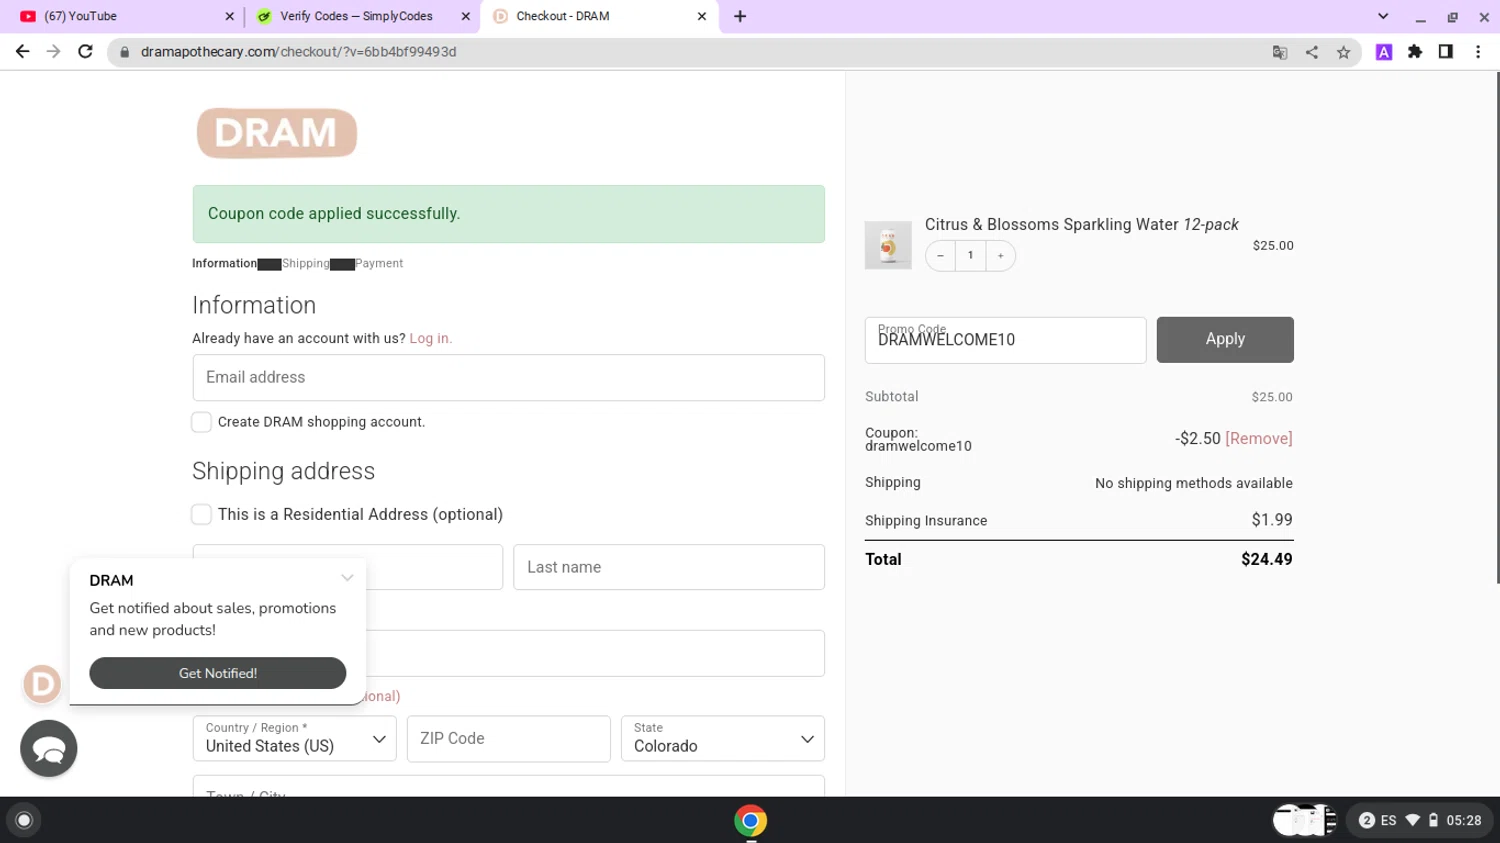Toggle the browser side panel icon
Image resolution: width=1500 pixels, height=843 pixels.
pos(1446,52)
